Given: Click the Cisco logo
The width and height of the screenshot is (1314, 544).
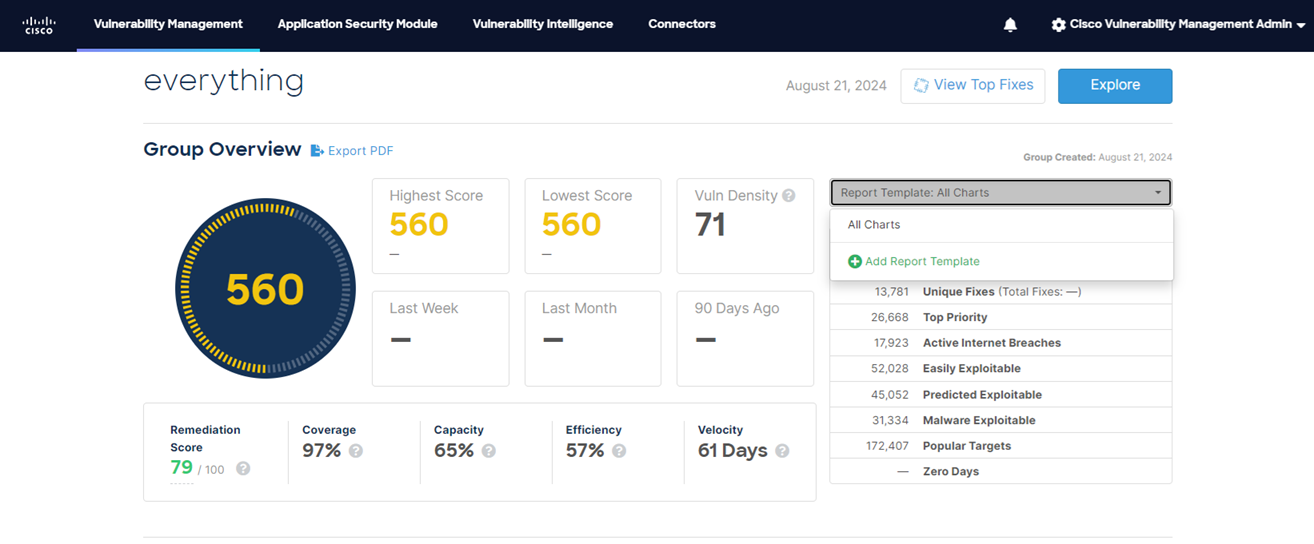Looking at the screenshot, I should click(39, 24).
